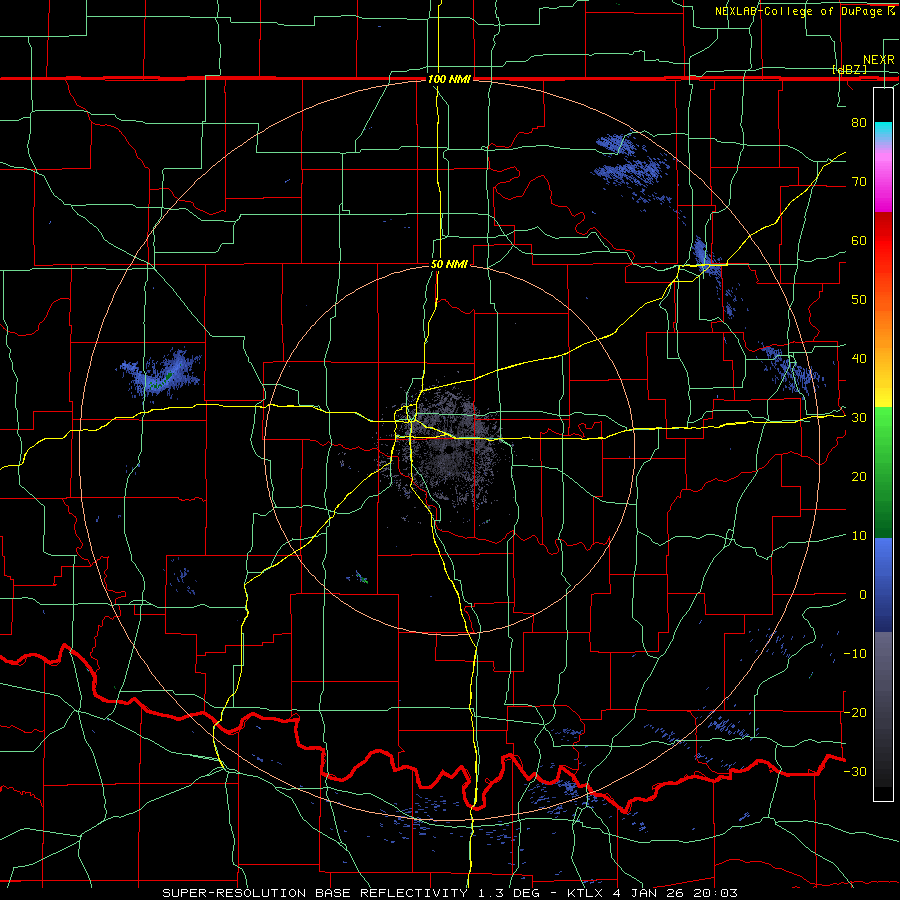Click the 10 value on the dBZ scale
The image size is (900, 900).
[x=859, y=536]
